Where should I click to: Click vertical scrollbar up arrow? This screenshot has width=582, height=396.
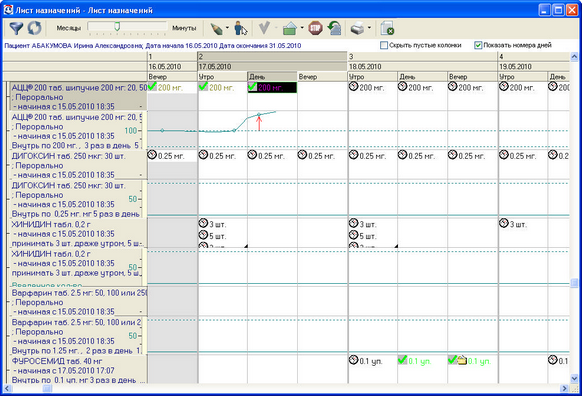(574, 57)
